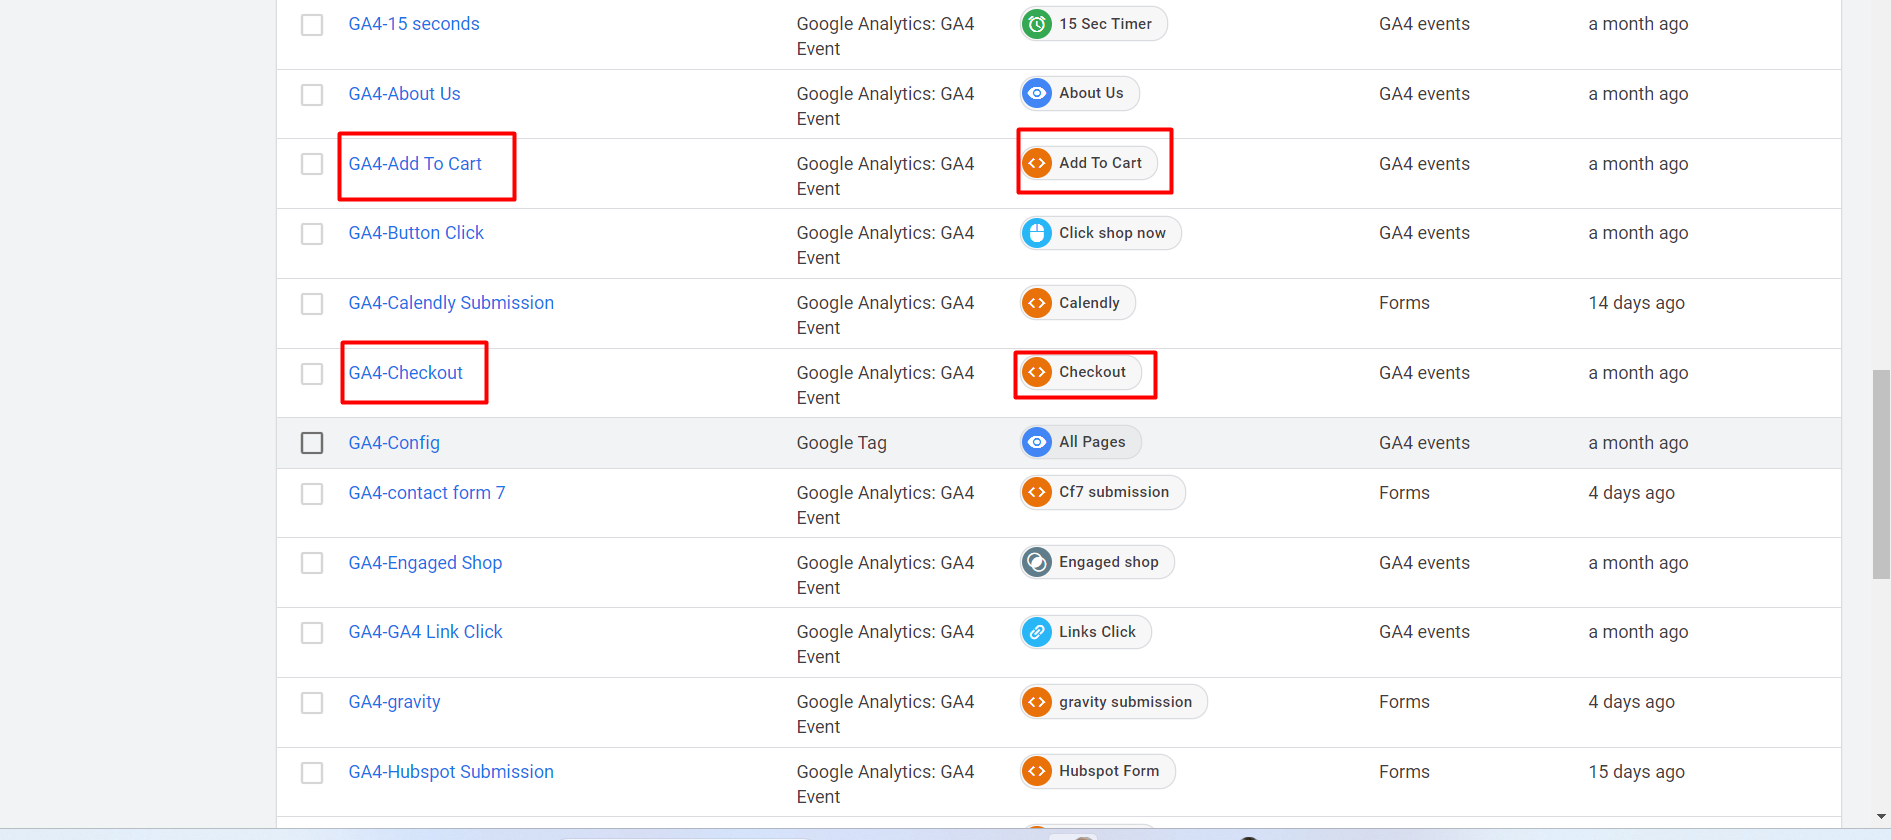Open the GA4-GA4 Link Click tag
1891x840 pixels.
tap(425, 632)
